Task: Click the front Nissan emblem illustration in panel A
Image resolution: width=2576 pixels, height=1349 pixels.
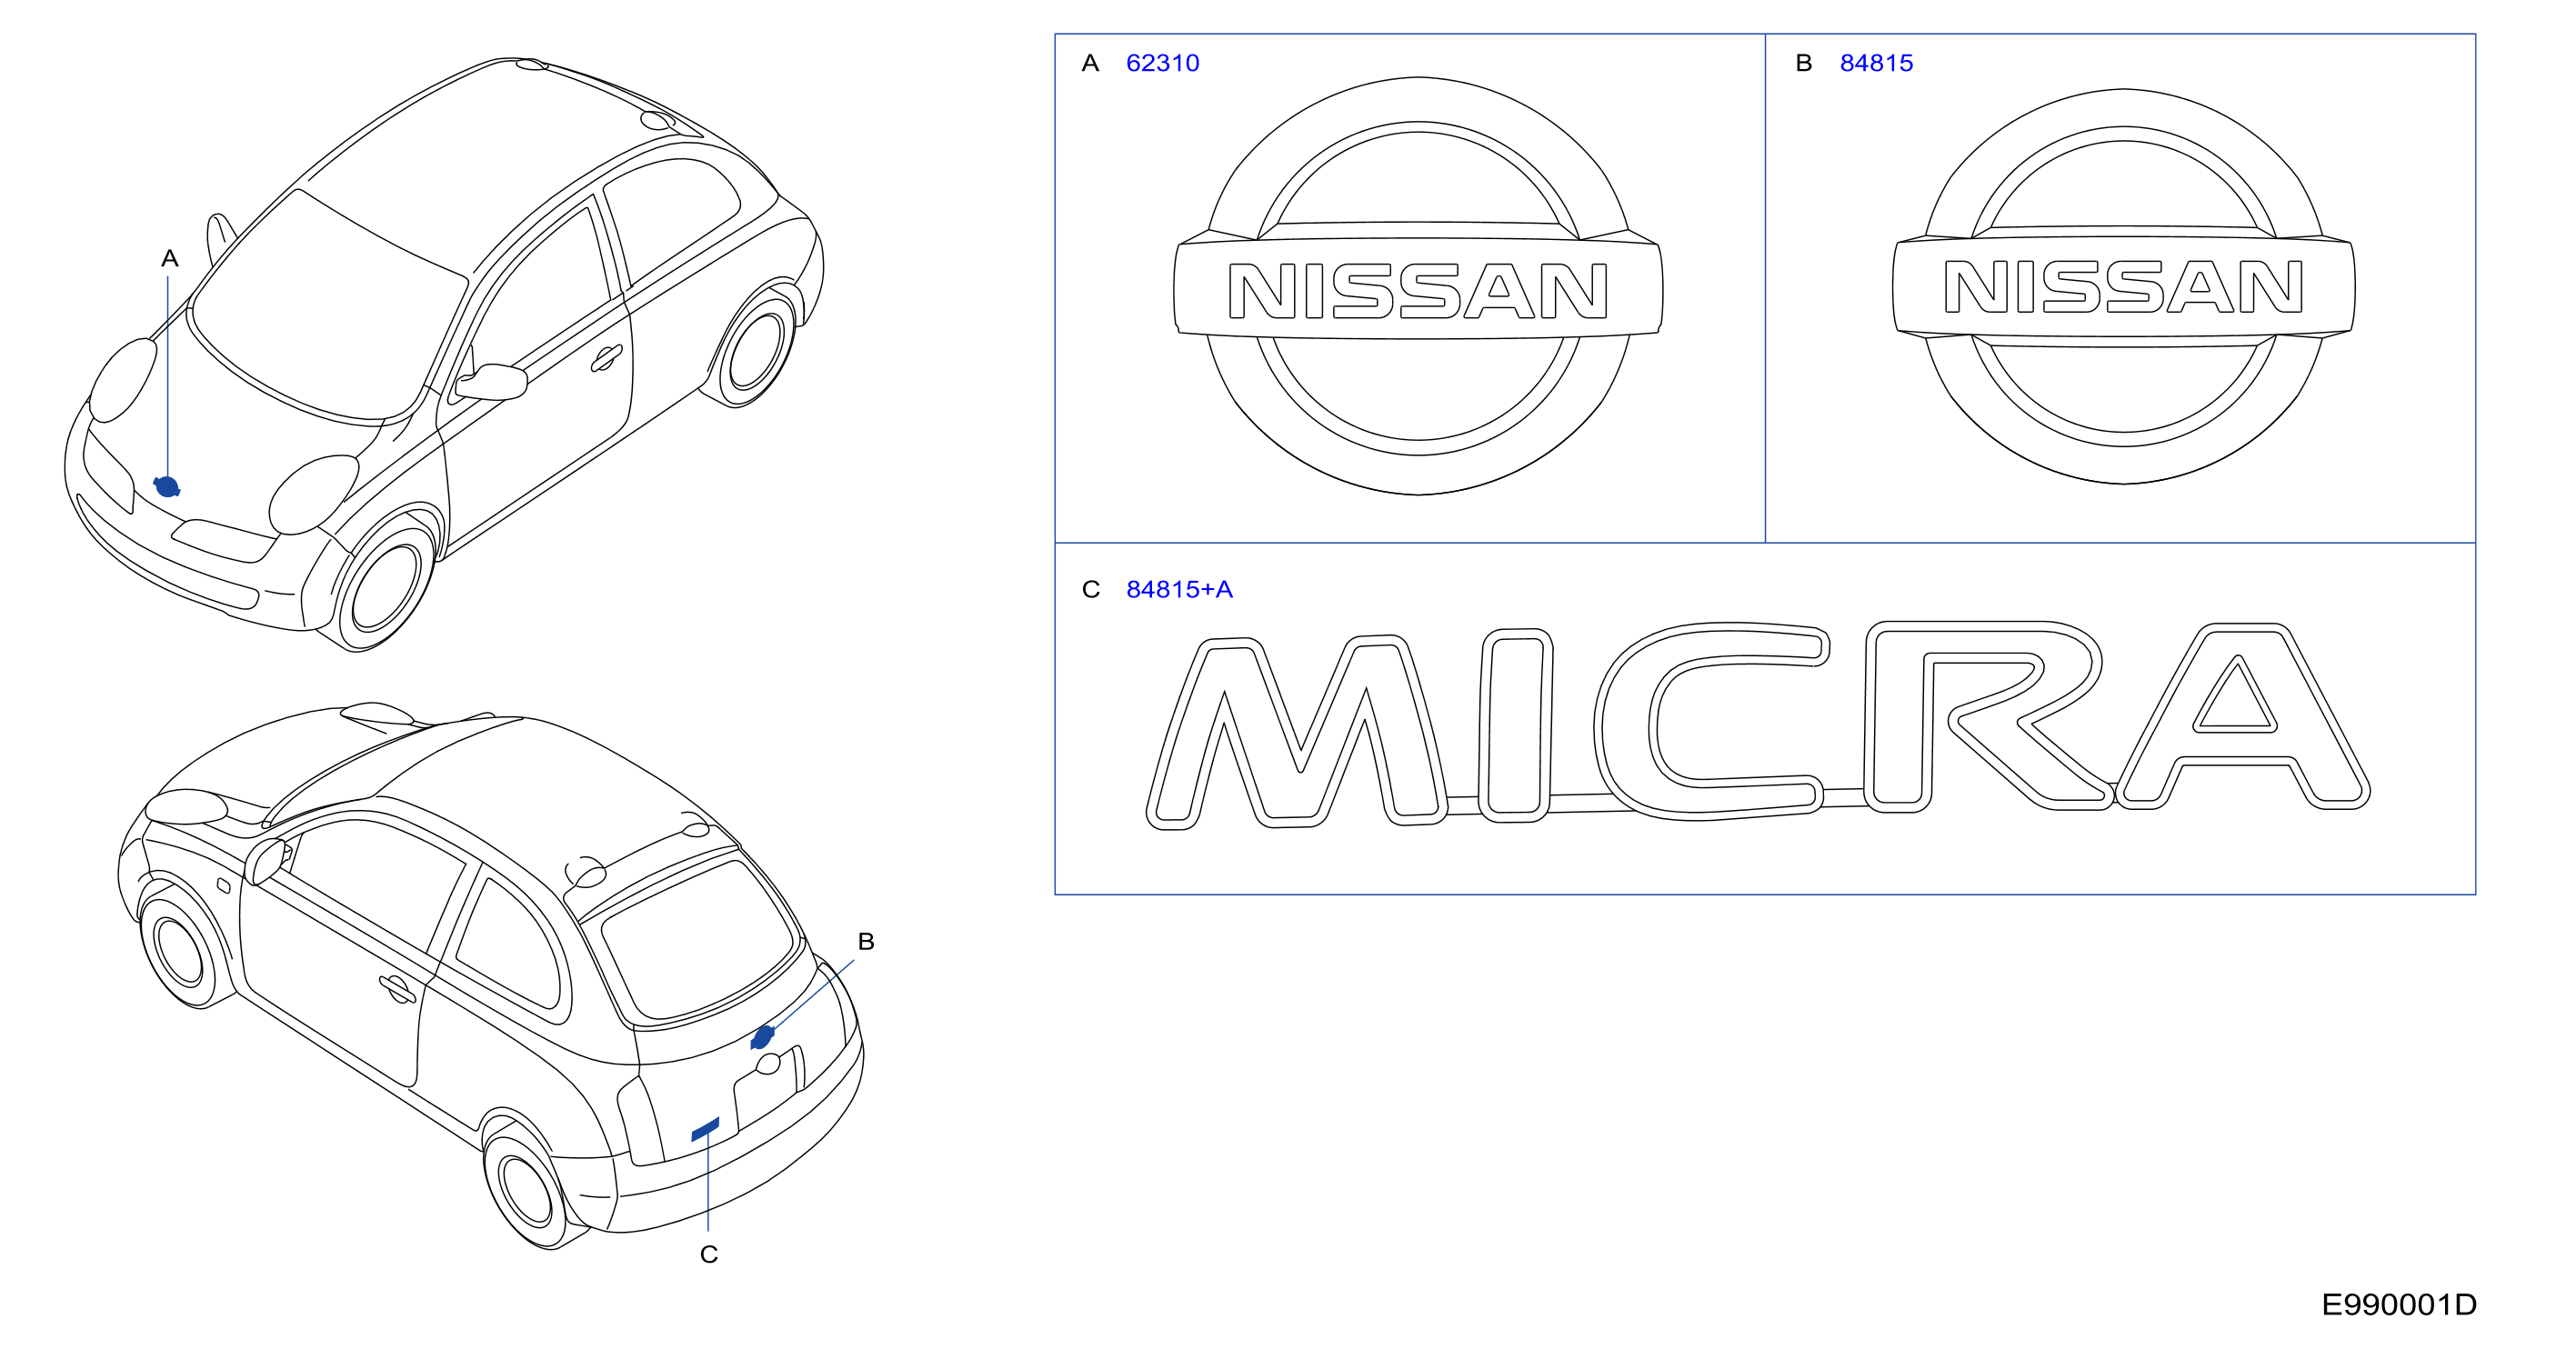Action: tap(1418, 286)
